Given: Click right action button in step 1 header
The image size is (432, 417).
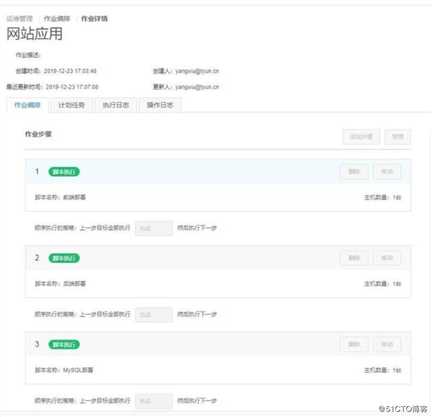Looking at the screenshot, I should point(387,172).
